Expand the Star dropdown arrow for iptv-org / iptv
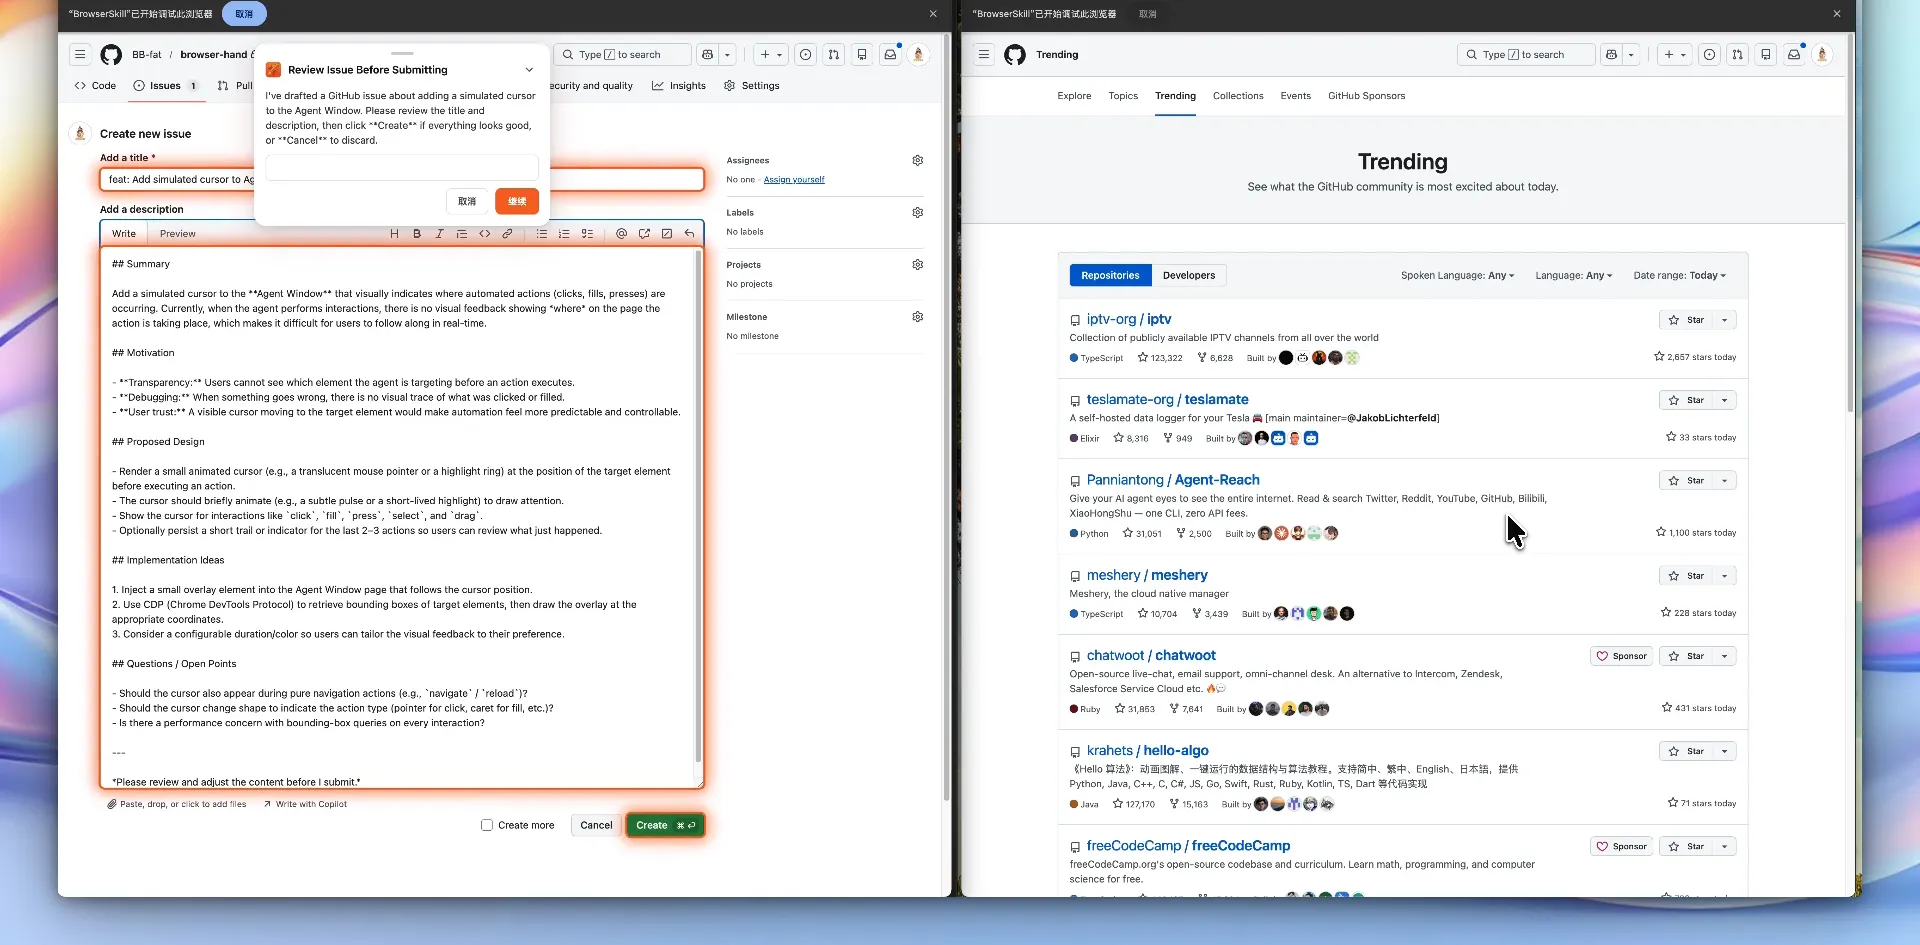Viewport: 1920px width, 945px height. [x=1724, y=320]
